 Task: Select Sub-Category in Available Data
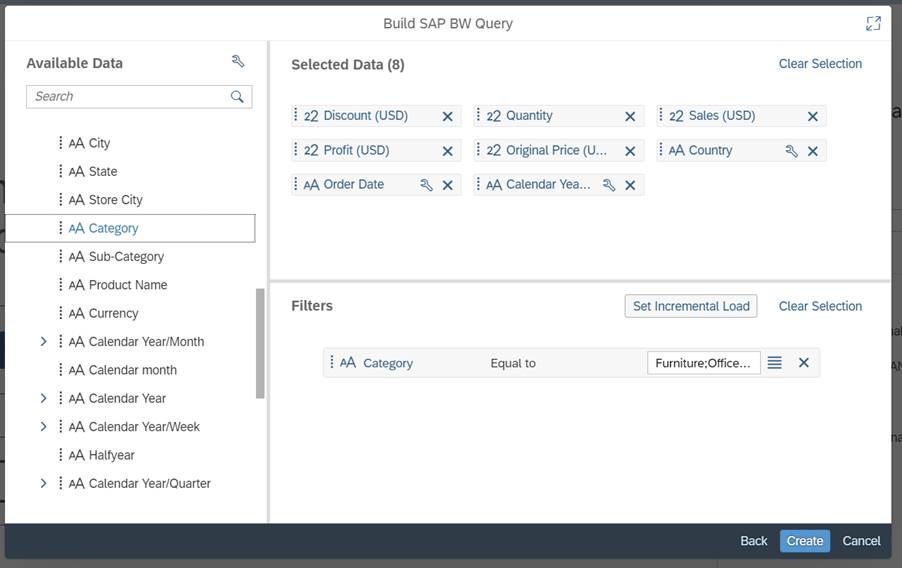[x=126, y=257]
